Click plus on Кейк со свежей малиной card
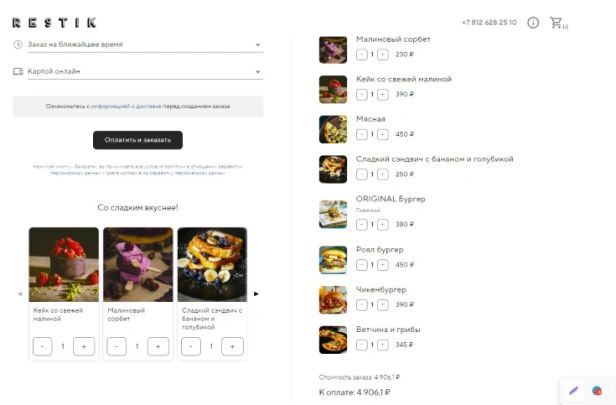616x405 pixels. 84,346
